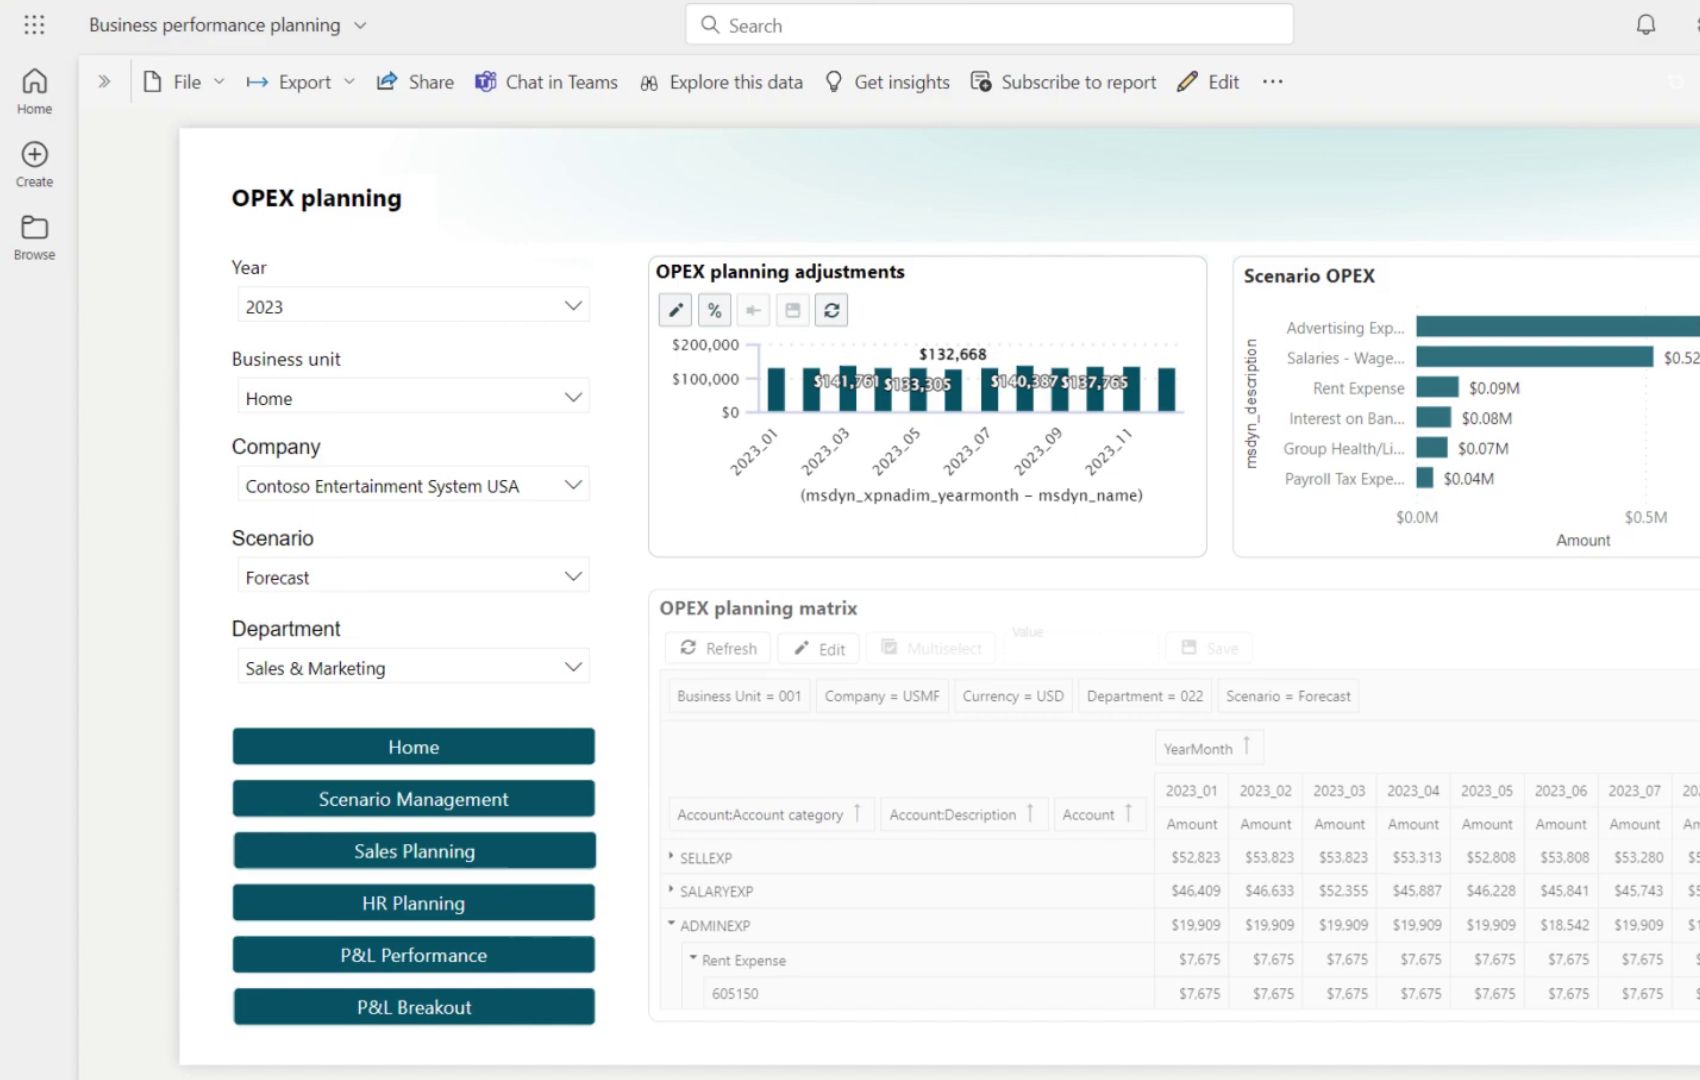
Task: Click the P&L Performance button
Action: click(x=413, y=955)
